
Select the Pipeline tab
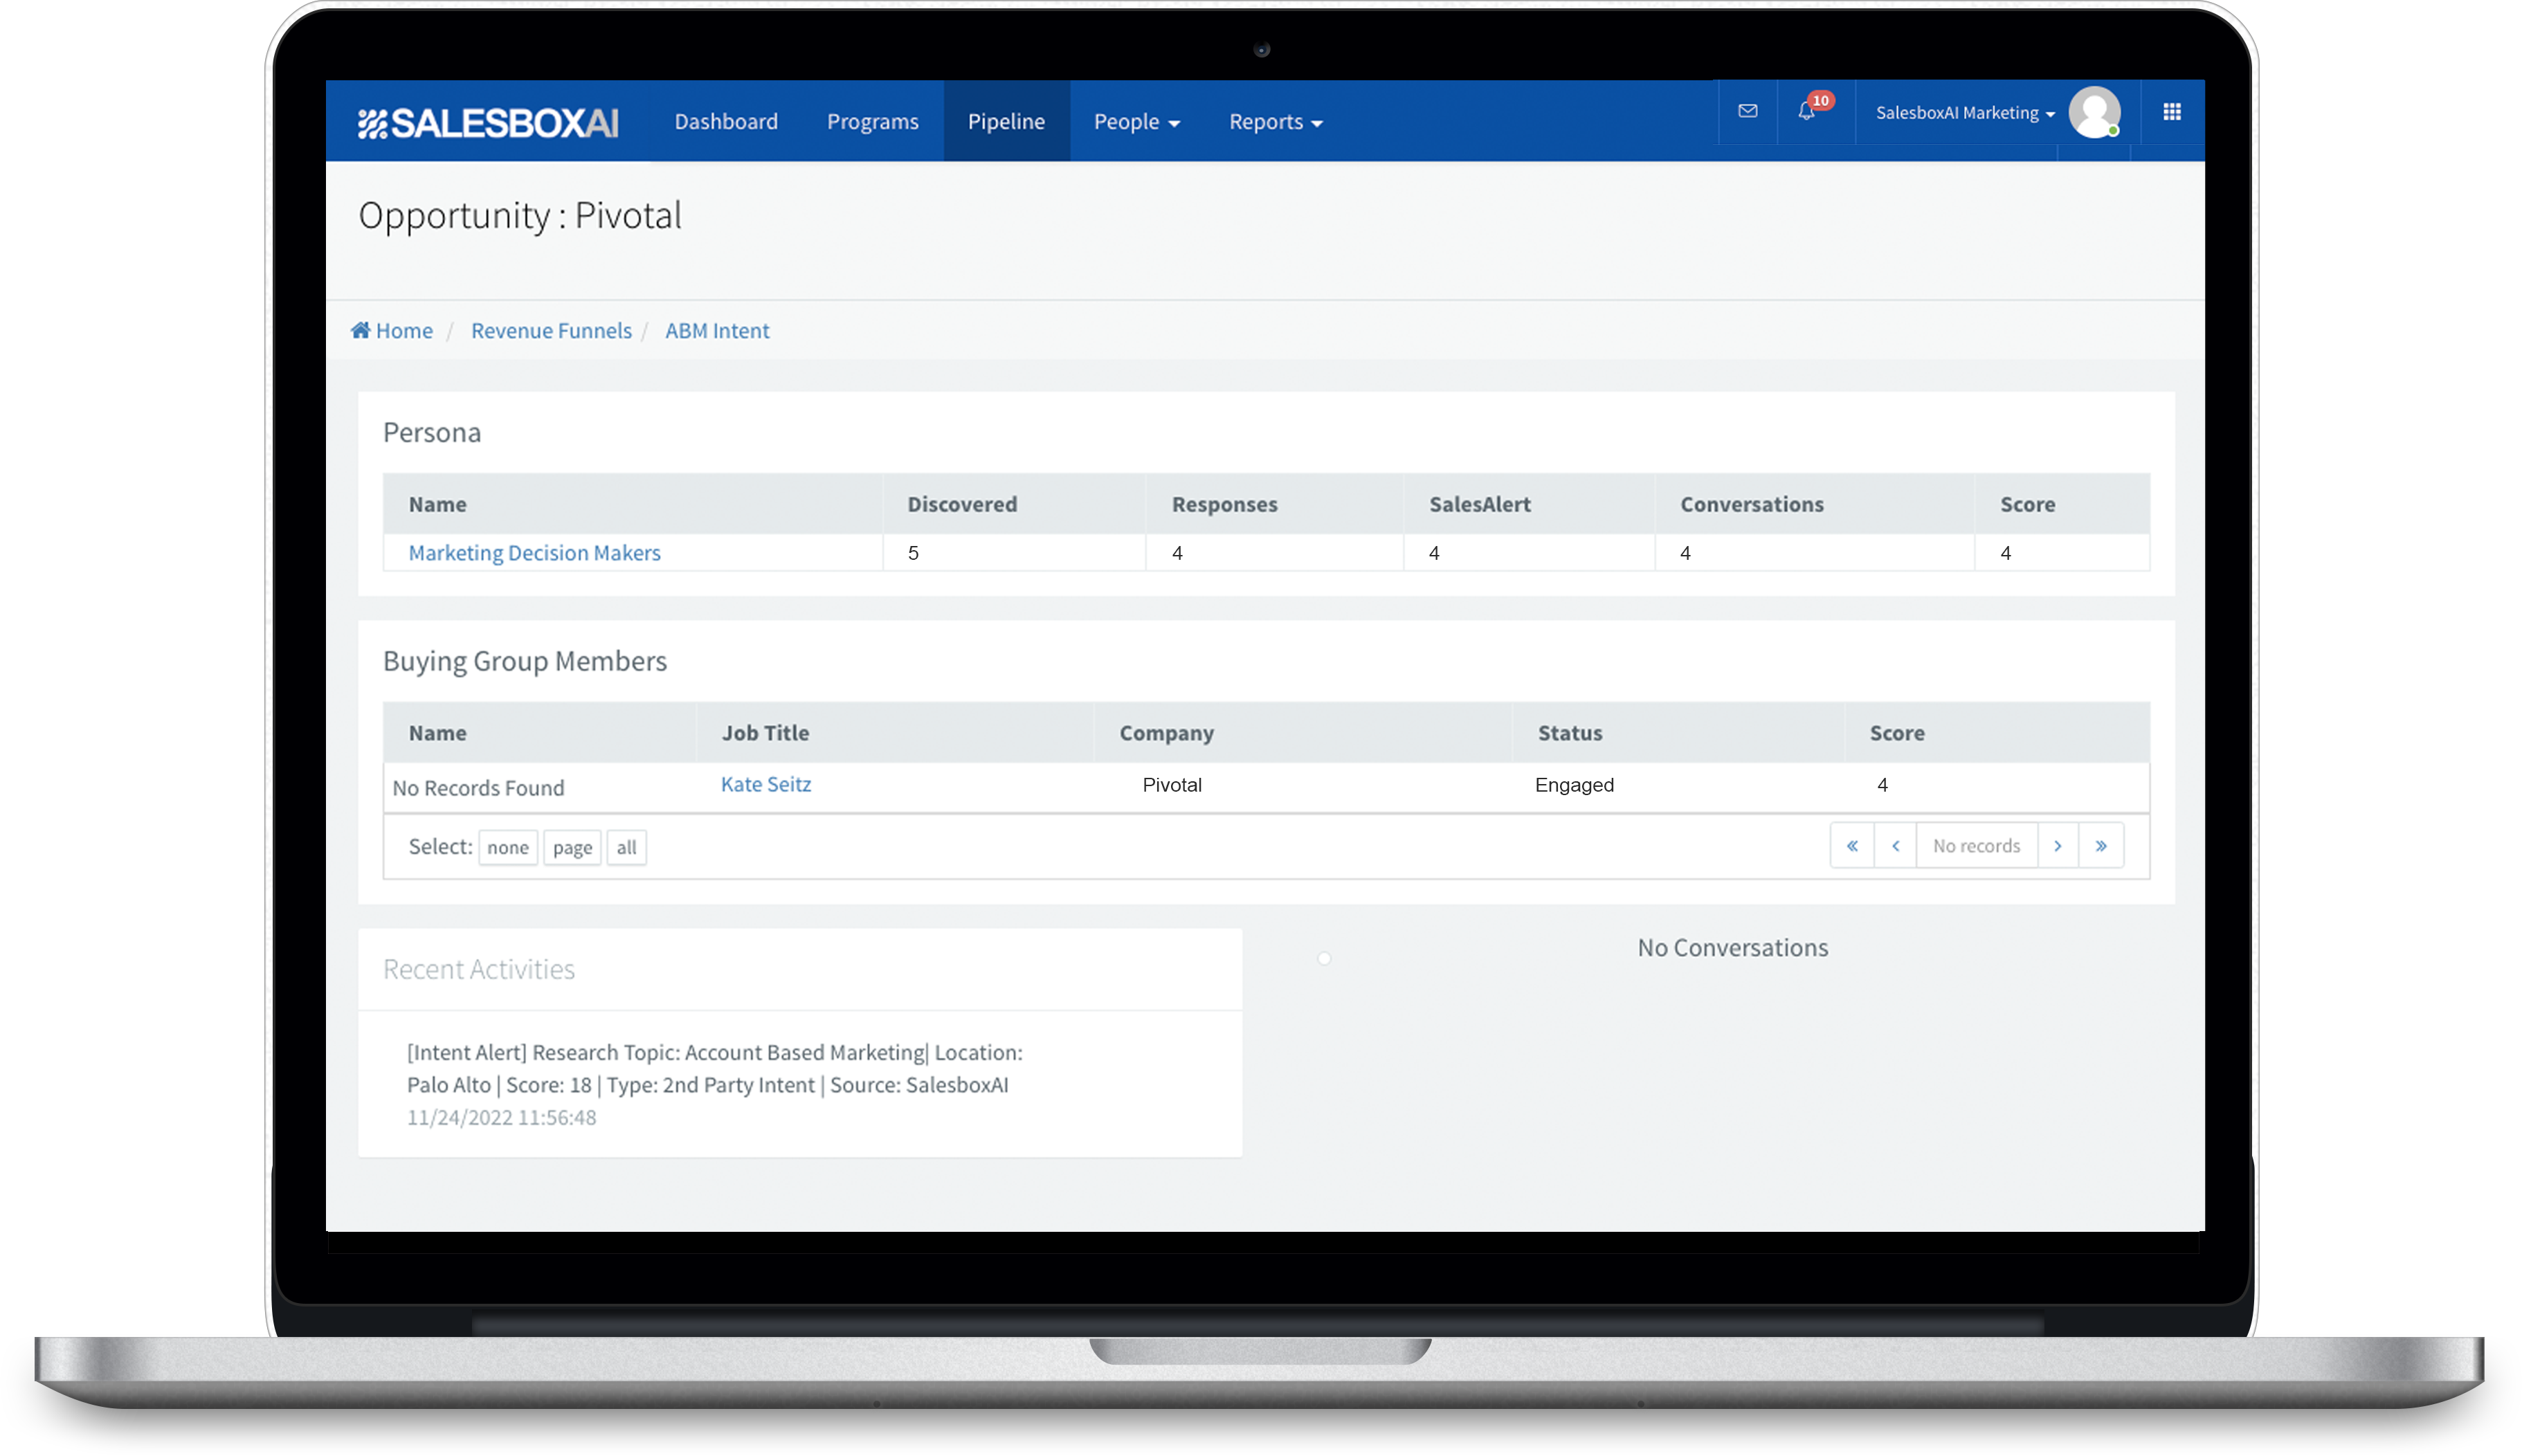click(x=1006, y=121)
